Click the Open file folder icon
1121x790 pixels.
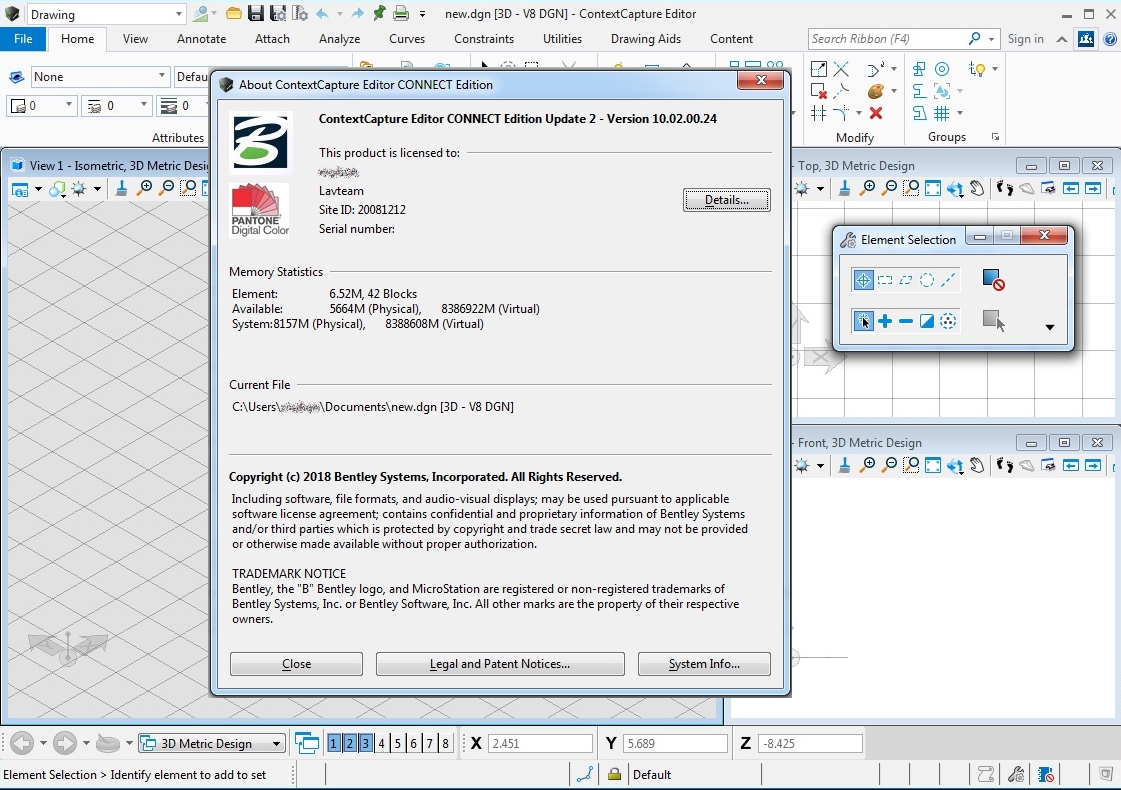click(233, 14)
